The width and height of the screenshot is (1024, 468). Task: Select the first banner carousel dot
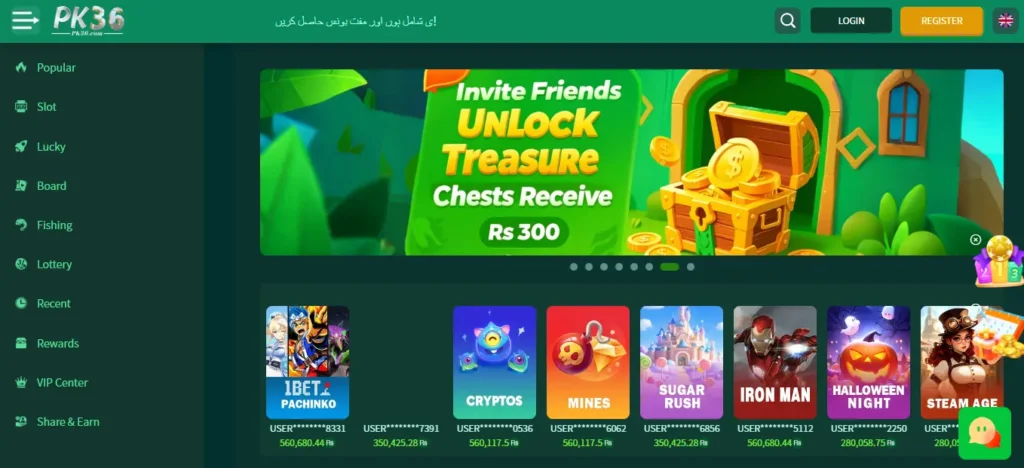(x=573, y=267)
